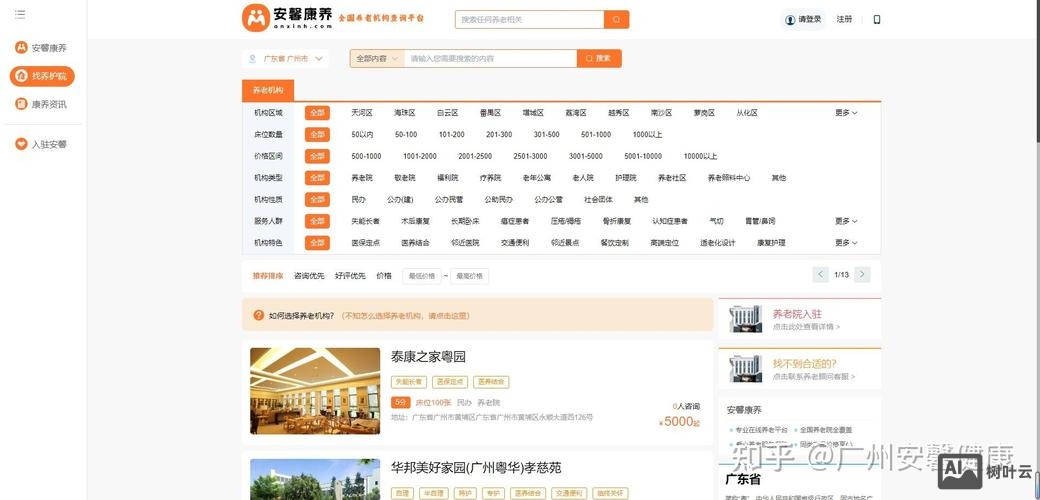Open the 广东省 广州市 location dropdown
The width and height of the screenshot is (1040, 500).
click(x=285, y=58)
